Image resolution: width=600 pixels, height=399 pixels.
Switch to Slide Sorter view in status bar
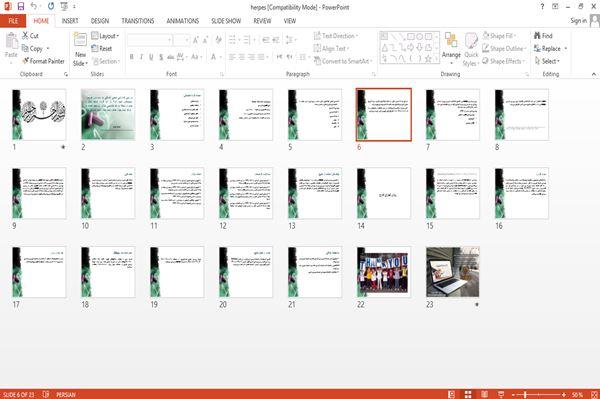pos(468,394)
